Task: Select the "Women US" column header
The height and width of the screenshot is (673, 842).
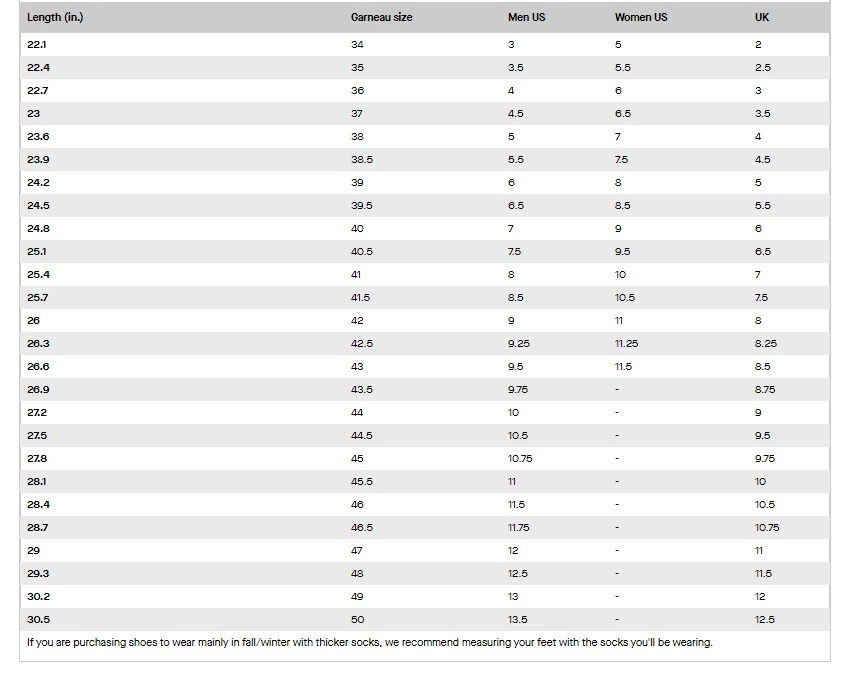Action: pos(641,18)
